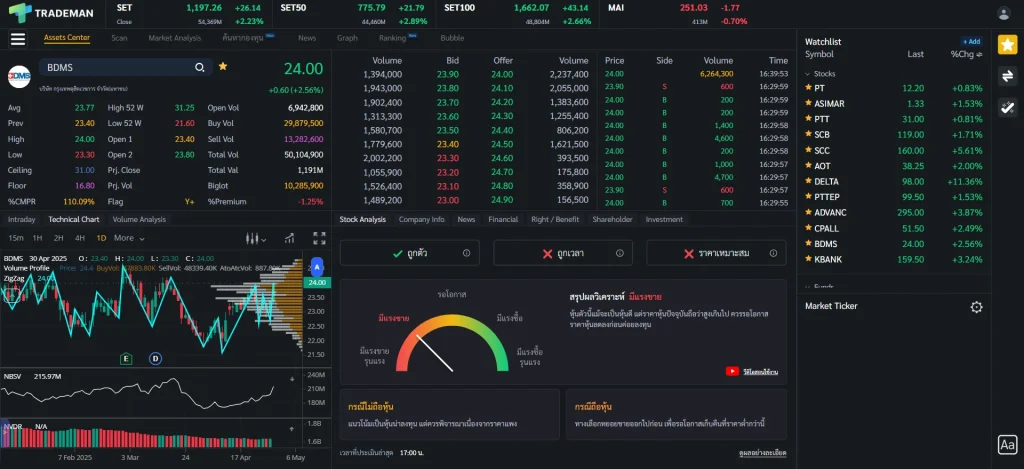Click the yellow star sidebar icon
Viewport: 1024px width, 469px height.
coord(1007,44)
